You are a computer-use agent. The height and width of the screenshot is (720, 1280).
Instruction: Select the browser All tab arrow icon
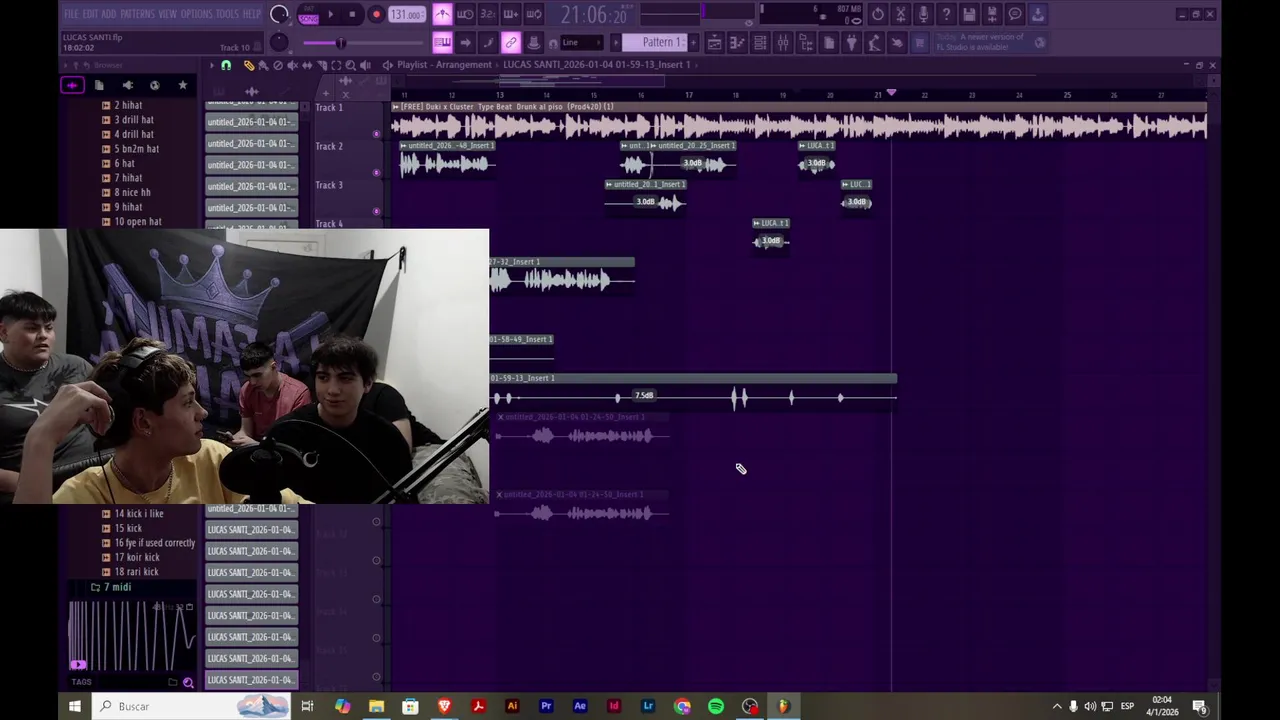point(72,85)
